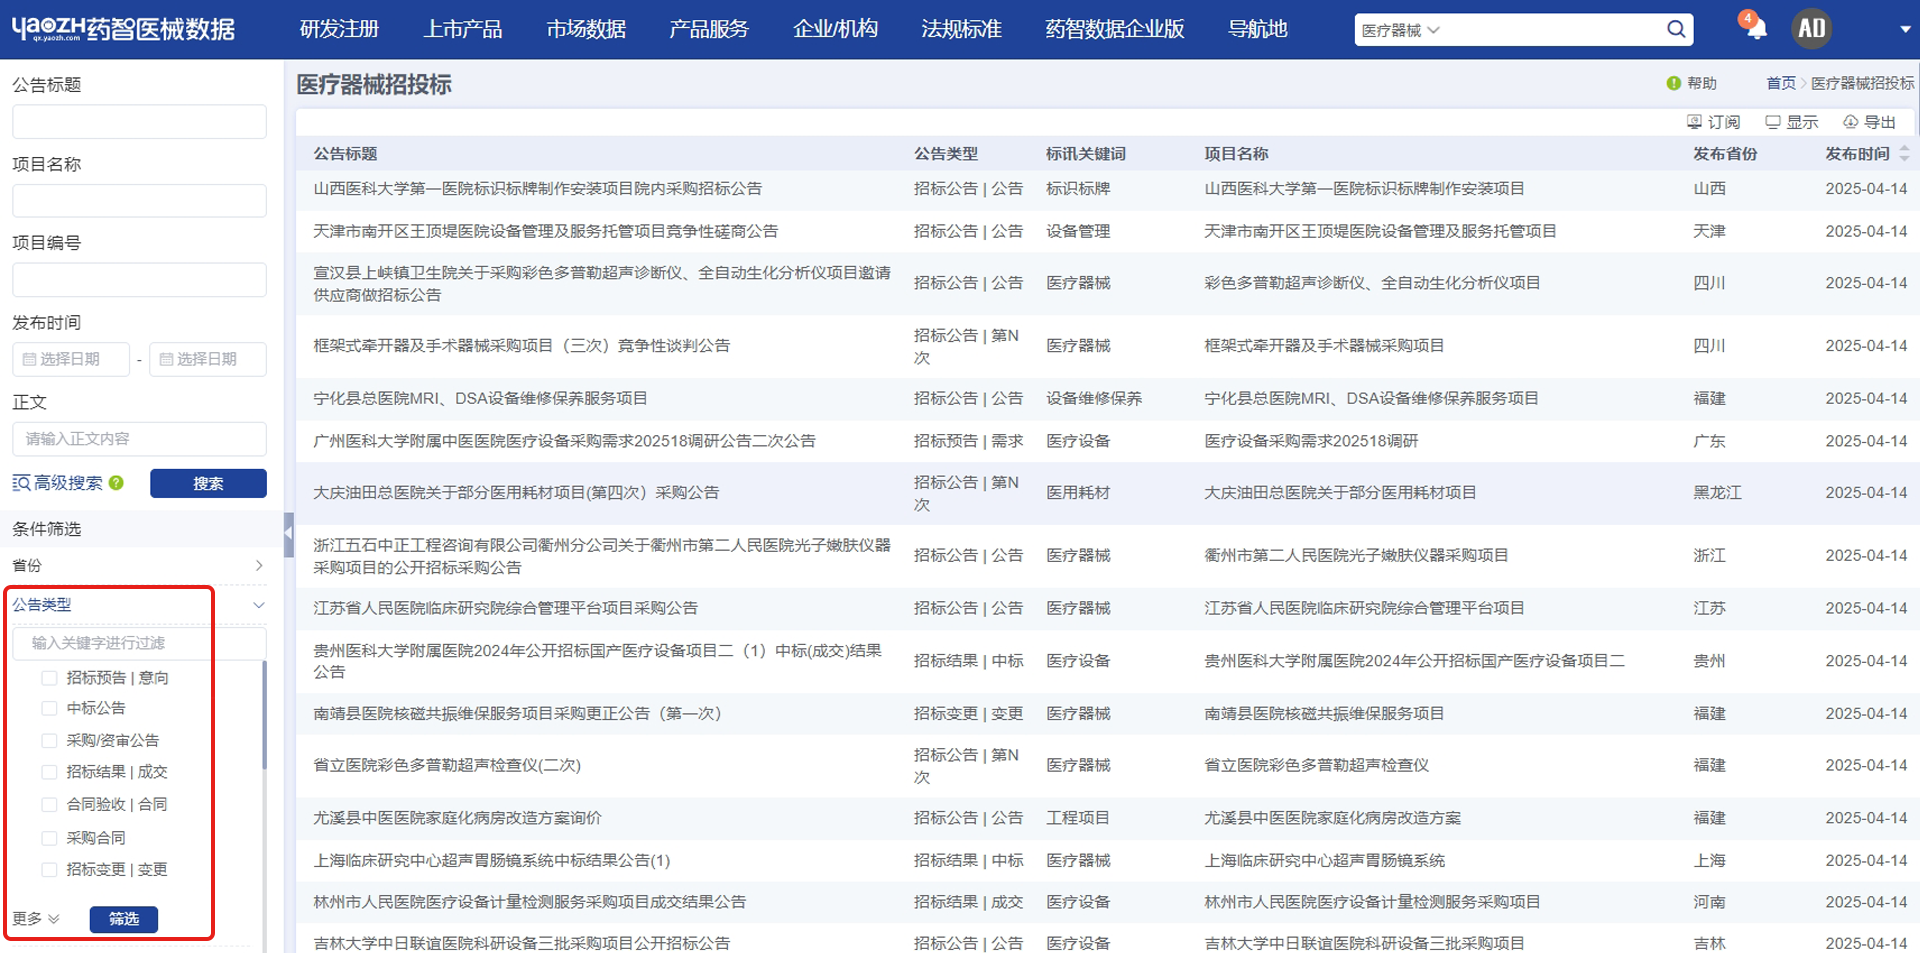This screenshot has height=953, width=1920.
Task: Open the end date picker 选择日期
Action: coord(208,359)
